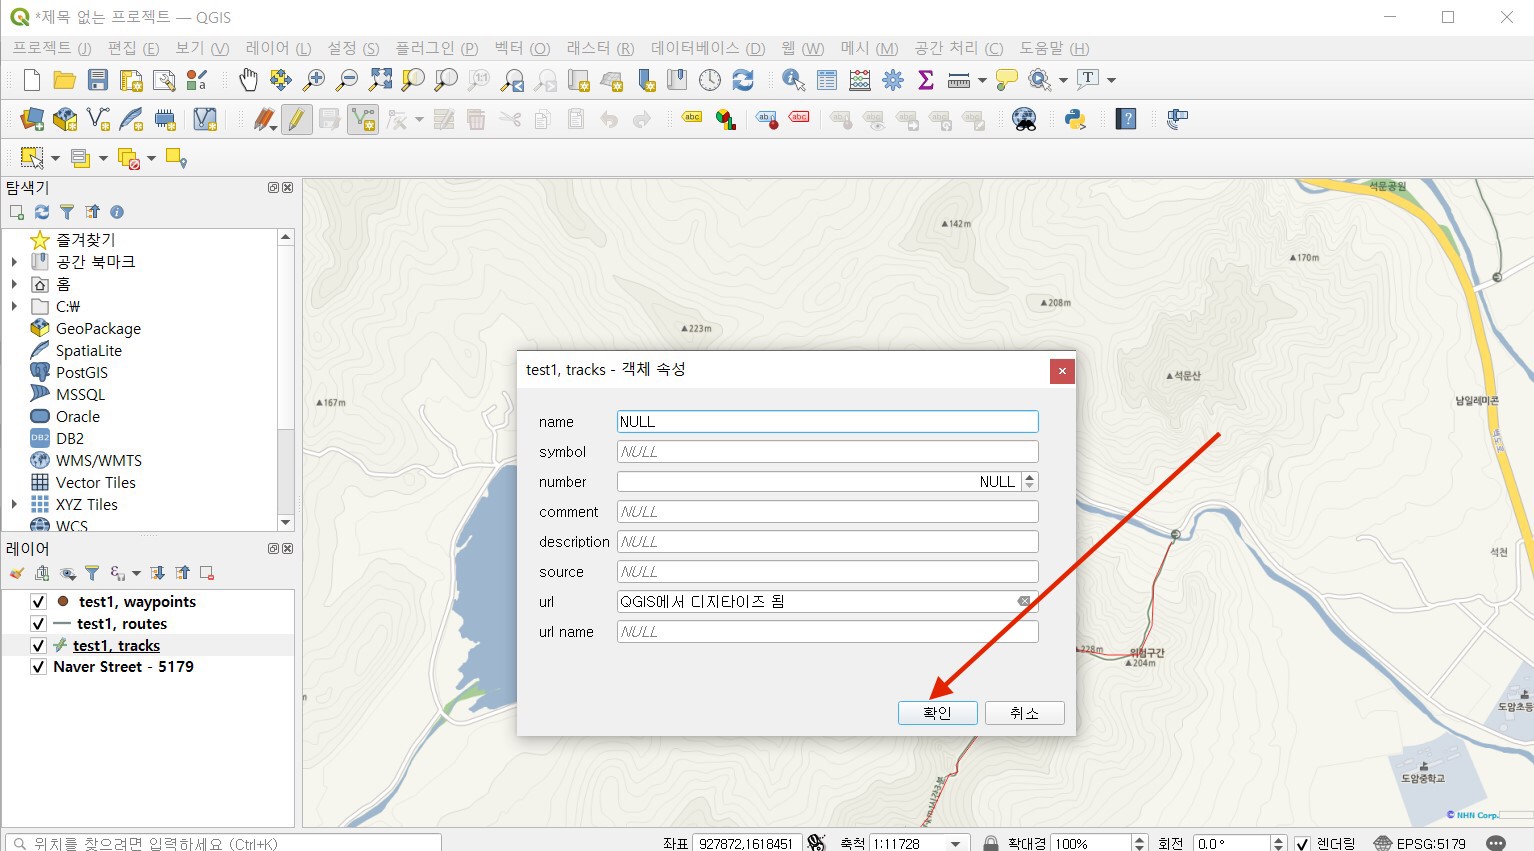
Task: Open the help contents book icon
Action: coord(1127,120)
